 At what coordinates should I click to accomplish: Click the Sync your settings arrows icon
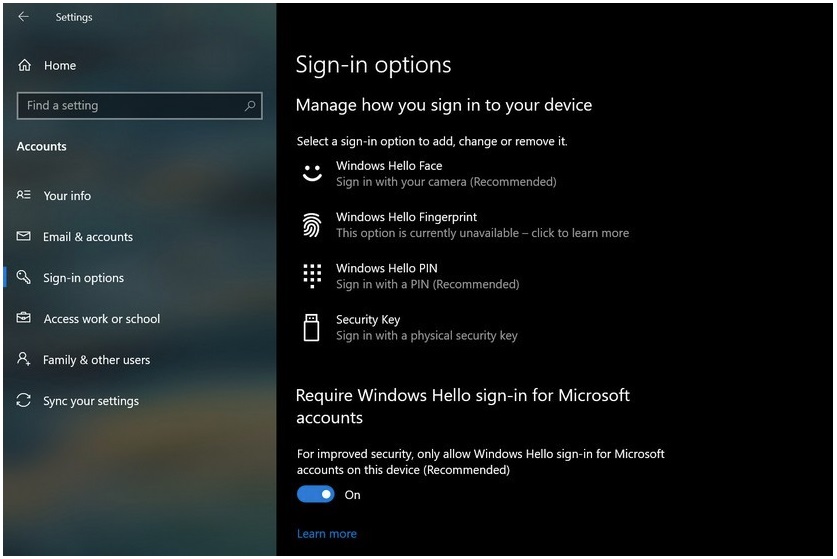23,400
